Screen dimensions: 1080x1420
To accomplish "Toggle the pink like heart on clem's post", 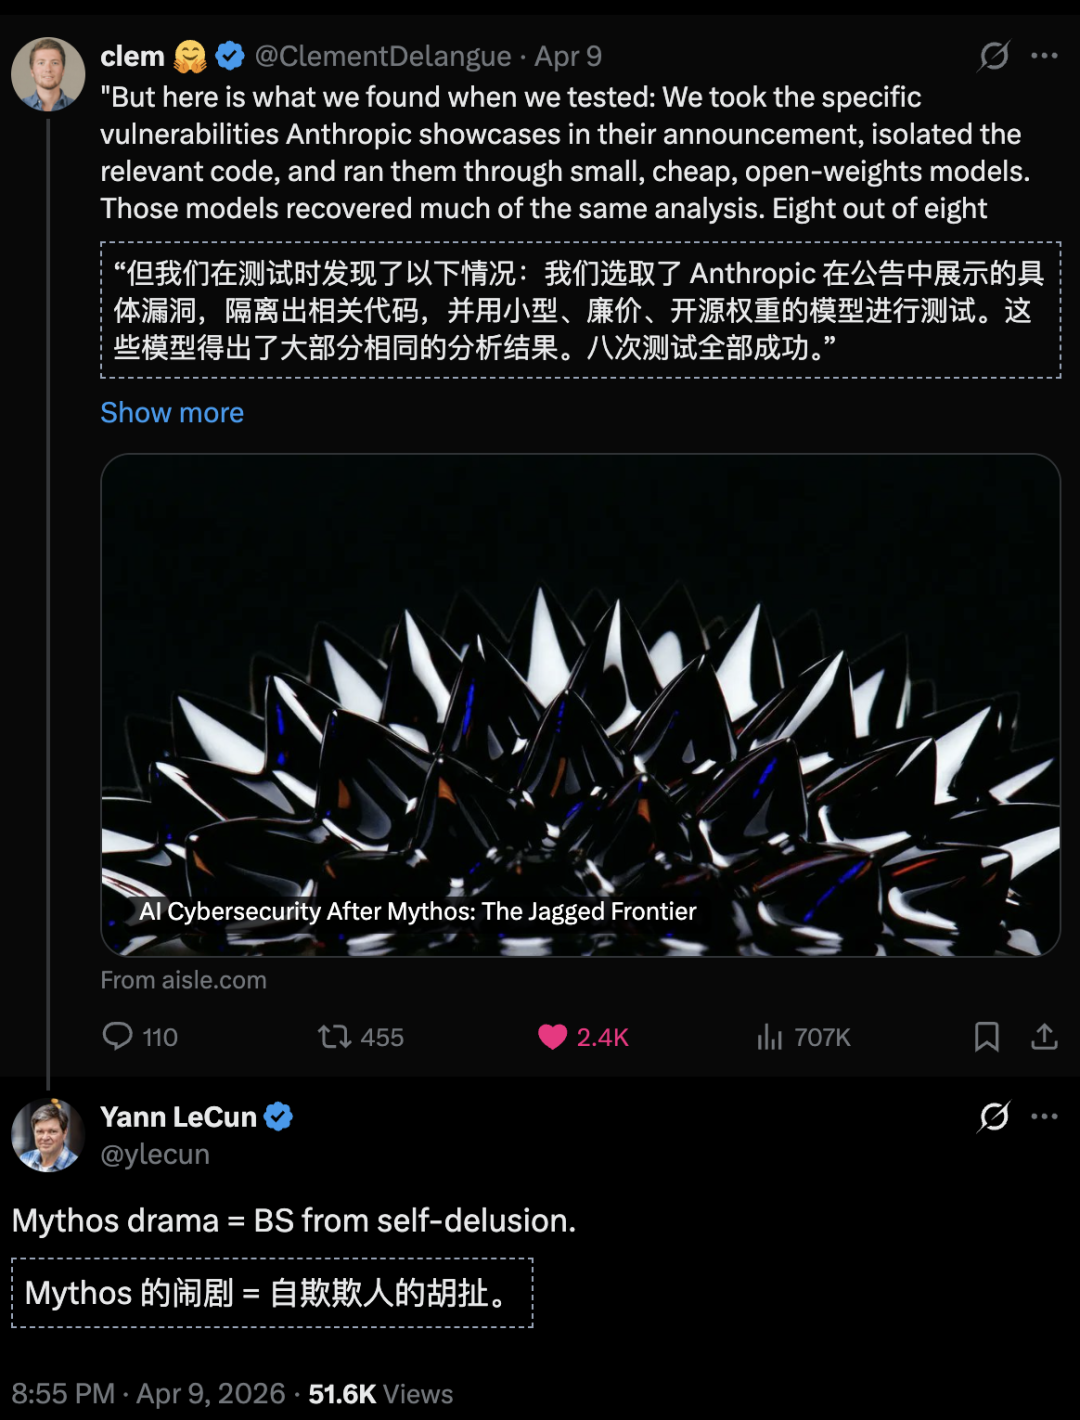I will 552,1037.
